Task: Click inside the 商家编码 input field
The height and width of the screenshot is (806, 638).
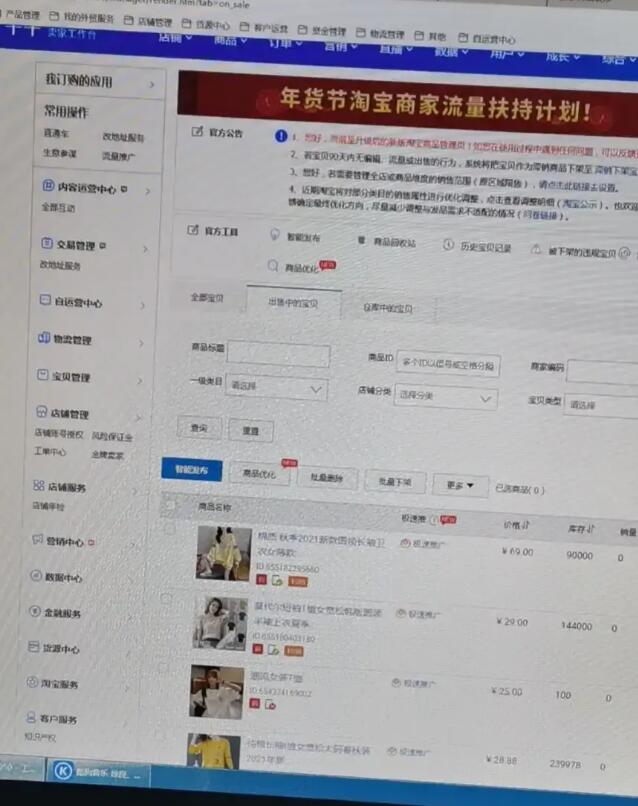Action: [x=603, y=372]
